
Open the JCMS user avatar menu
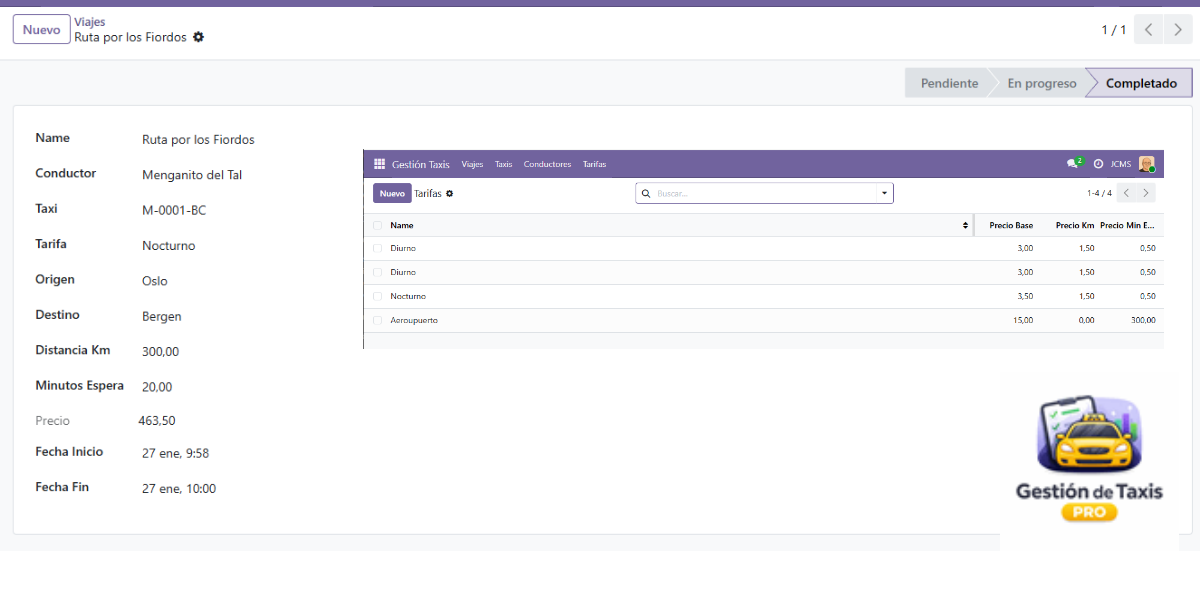tap(1146, 164)
